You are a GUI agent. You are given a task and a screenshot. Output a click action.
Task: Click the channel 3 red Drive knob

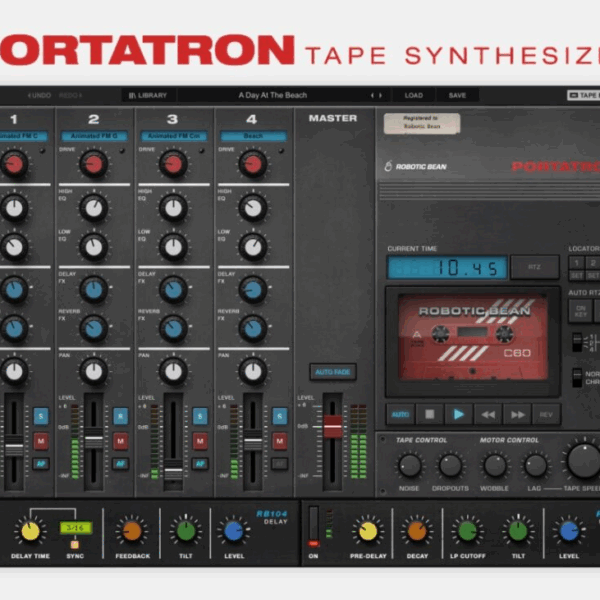point(173,164)
